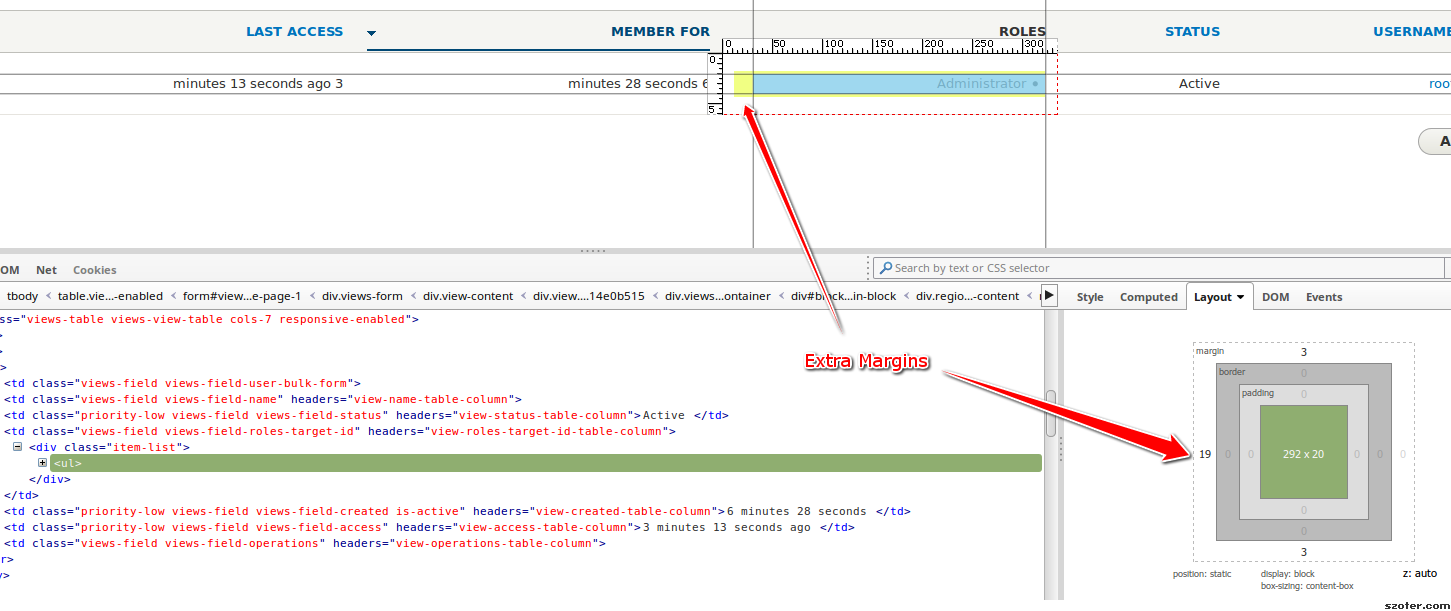
Task: Select form#view...e-page-1 breadcrumb item
Action: (x=242, y=296)
